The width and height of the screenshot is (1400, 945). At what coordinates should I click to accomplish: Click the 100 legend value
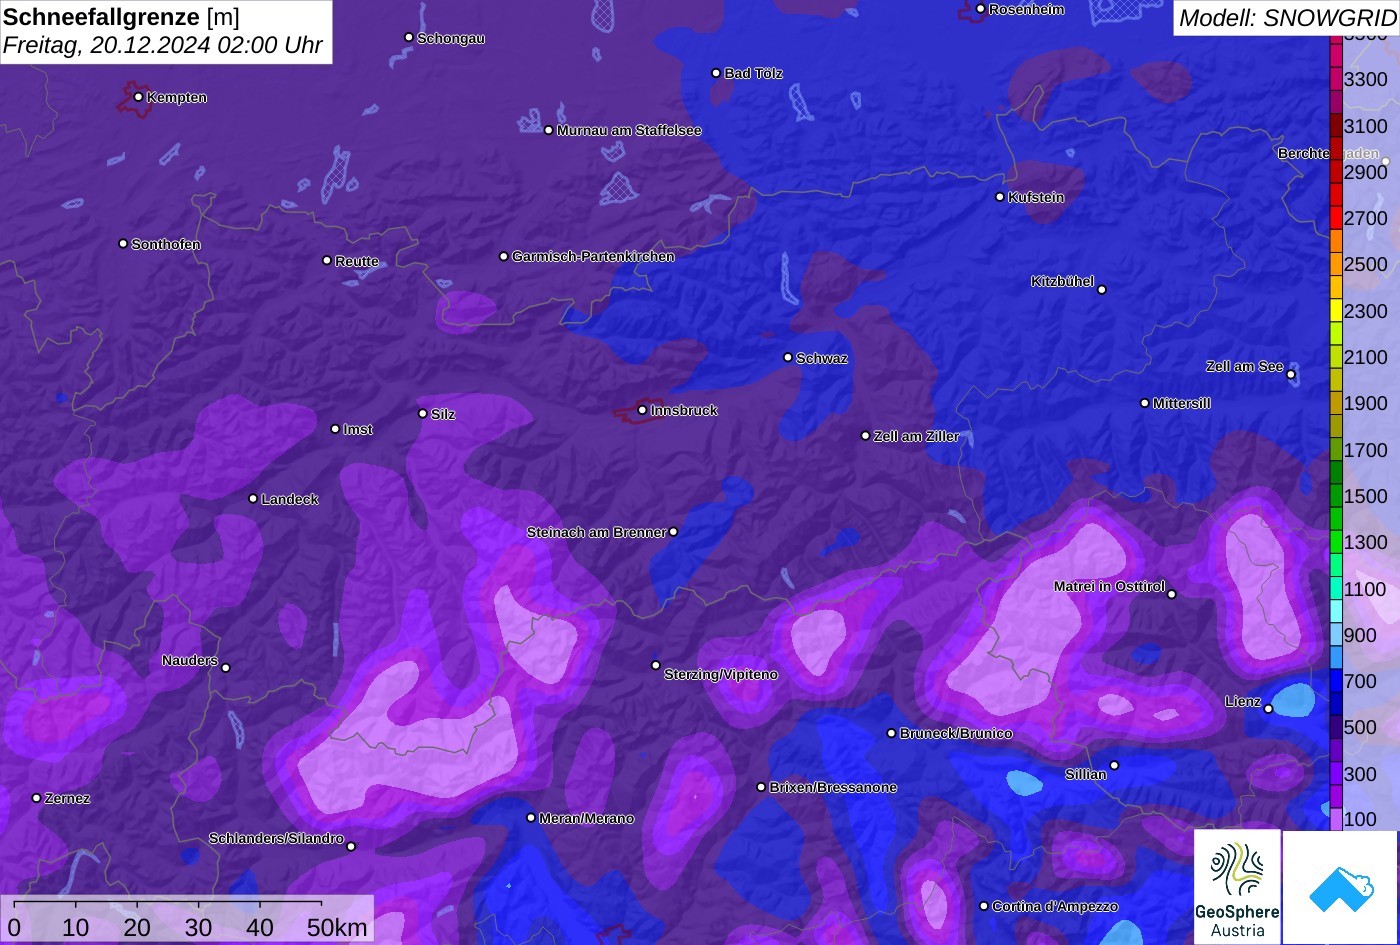1360,819
